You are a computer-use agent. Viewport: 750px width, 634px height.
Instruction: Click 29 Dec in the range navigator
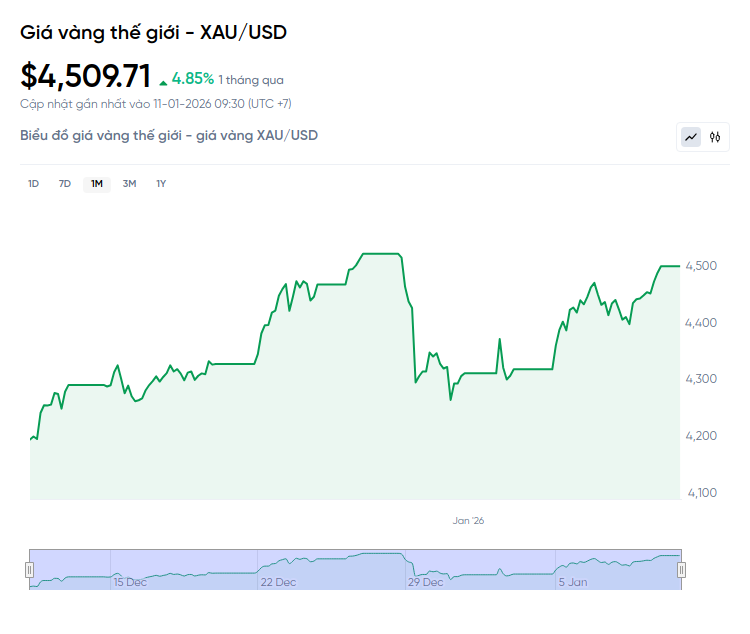[x=427, y=582]
